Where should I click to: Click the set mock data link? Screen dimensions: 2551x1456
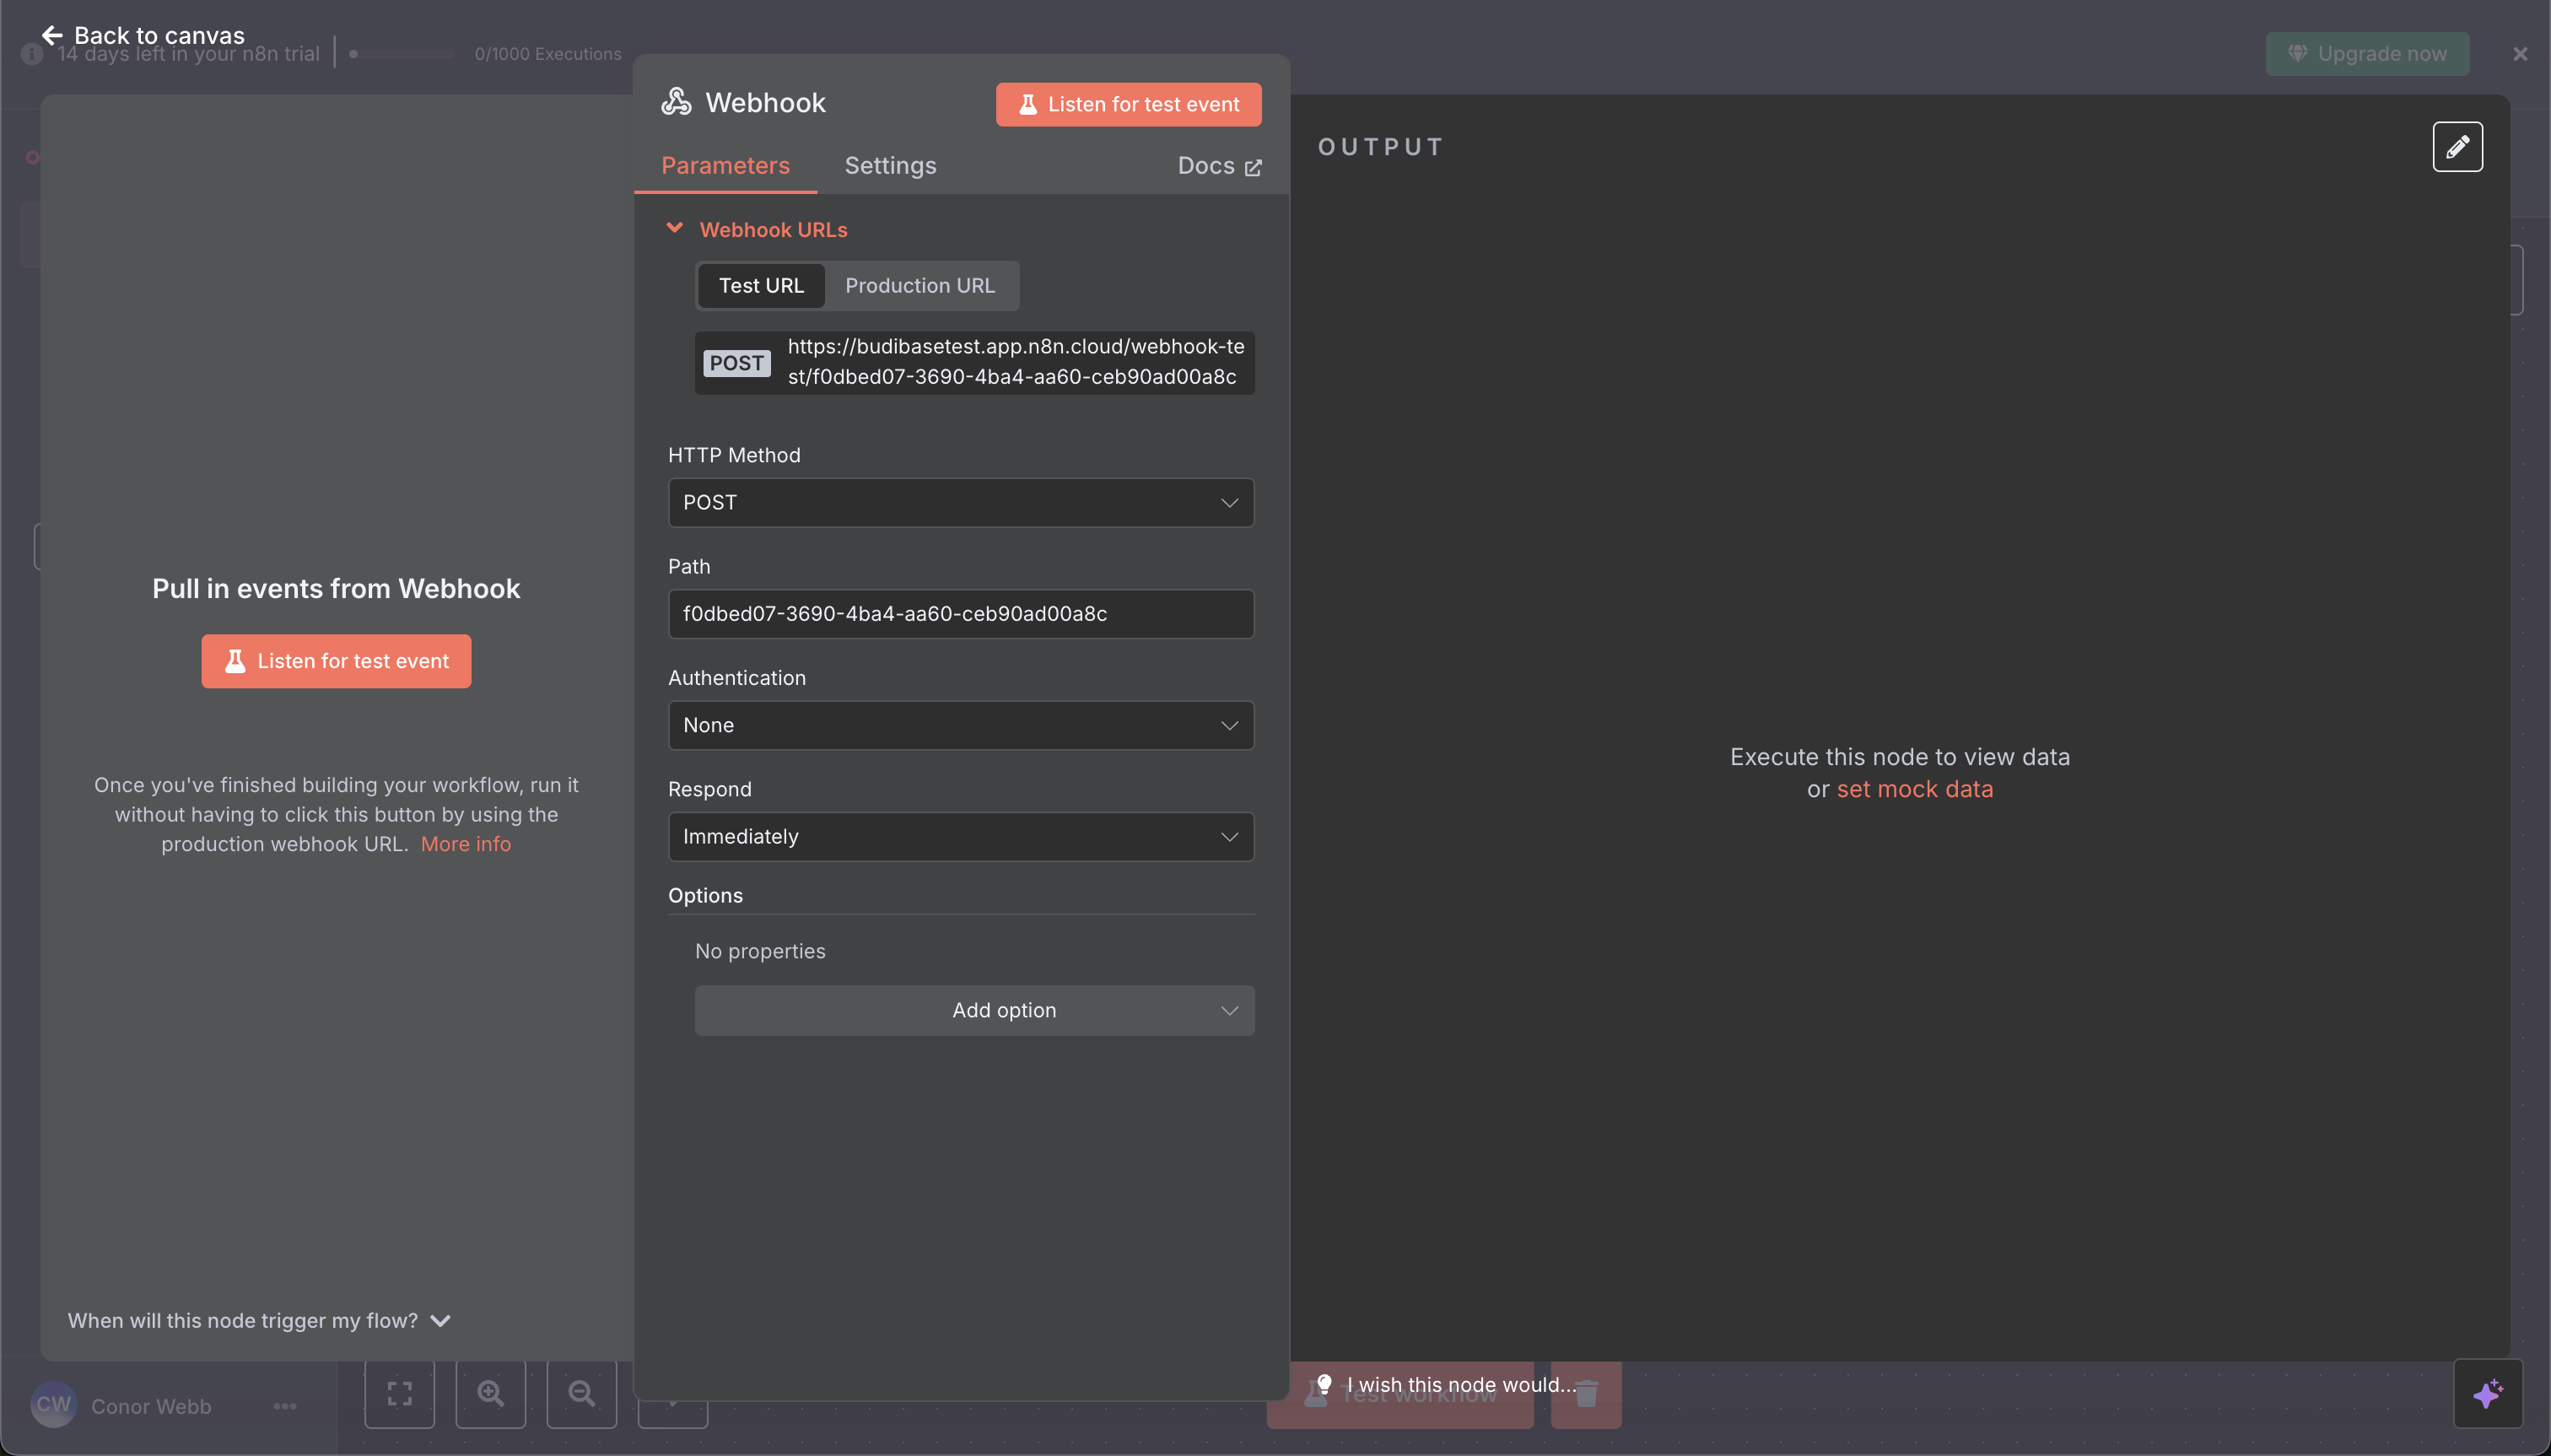(x=1914, y=789)
